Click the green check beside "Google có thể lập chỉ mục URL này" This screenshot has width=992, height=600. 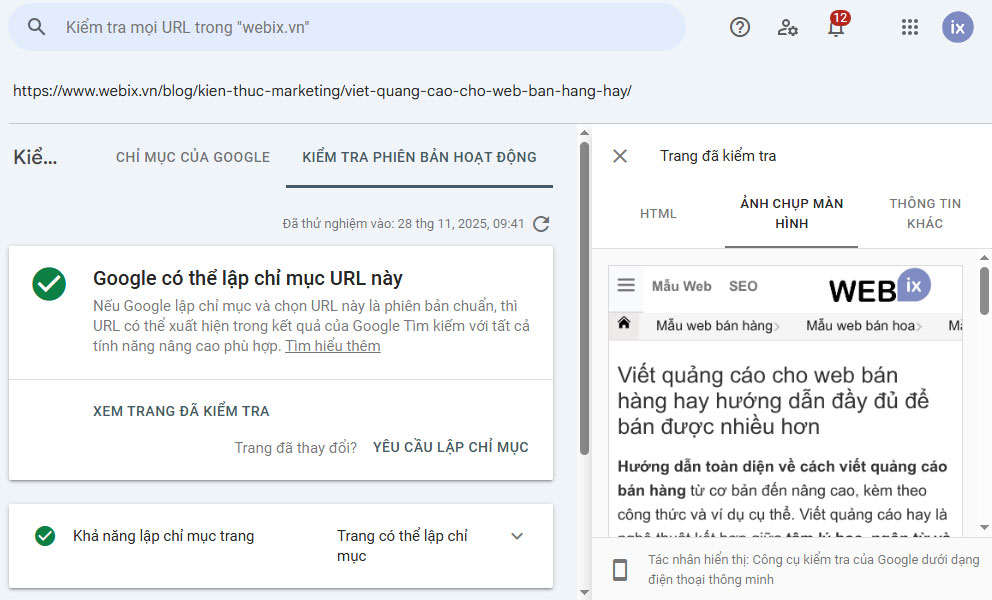point(49,284)
